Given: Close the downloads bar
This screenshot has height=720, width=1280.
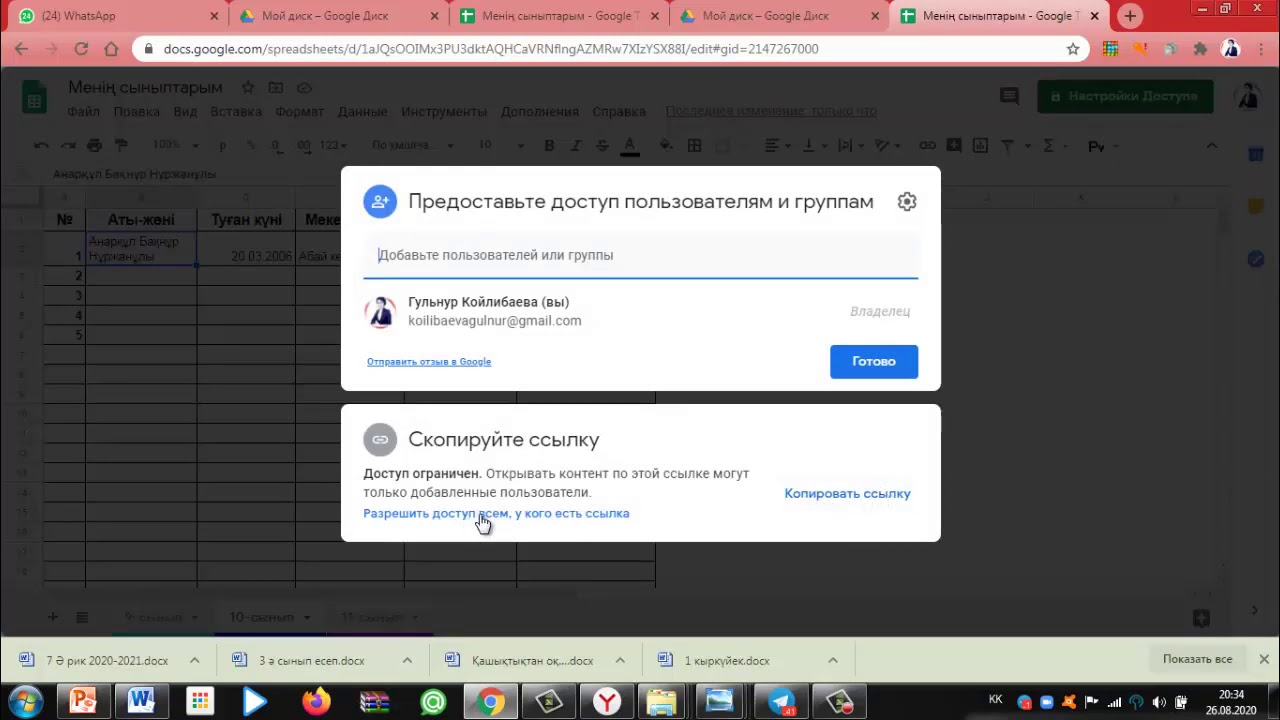Looking at the screenshot, I should [1264, 659].
